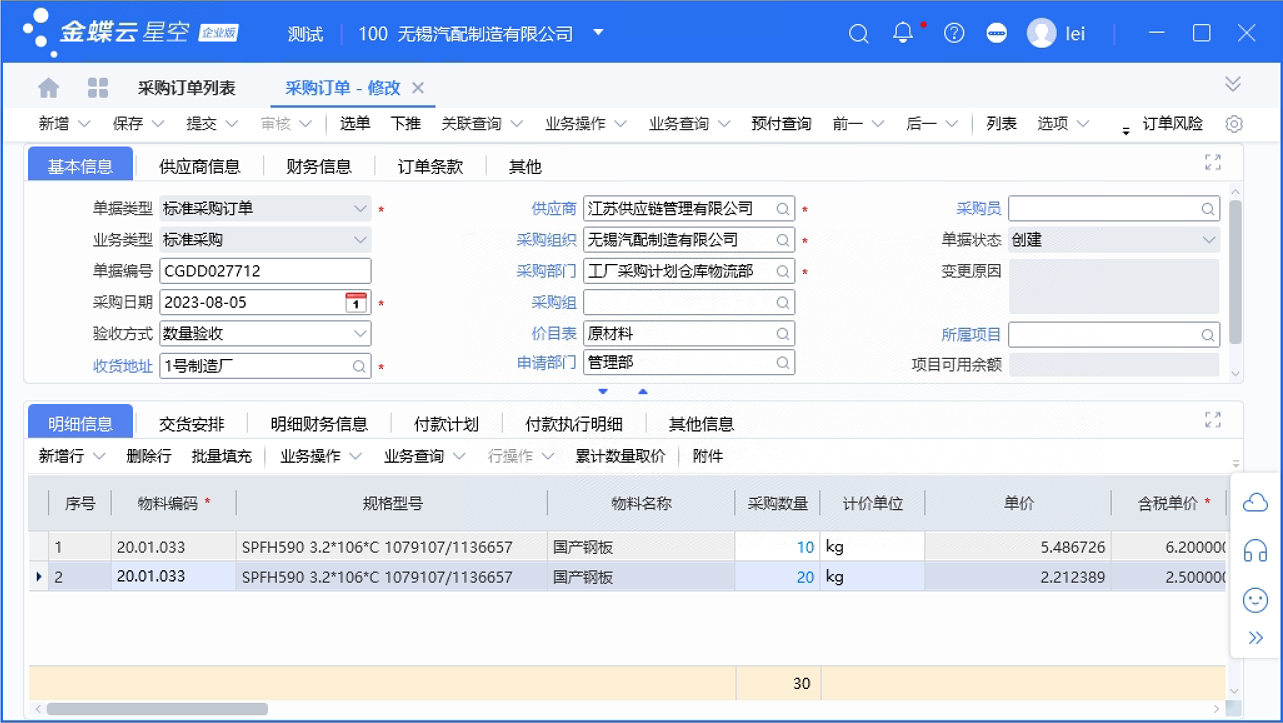
Task: Expand the 业务操作 top toolbar menu
Action: pos(620,124)
